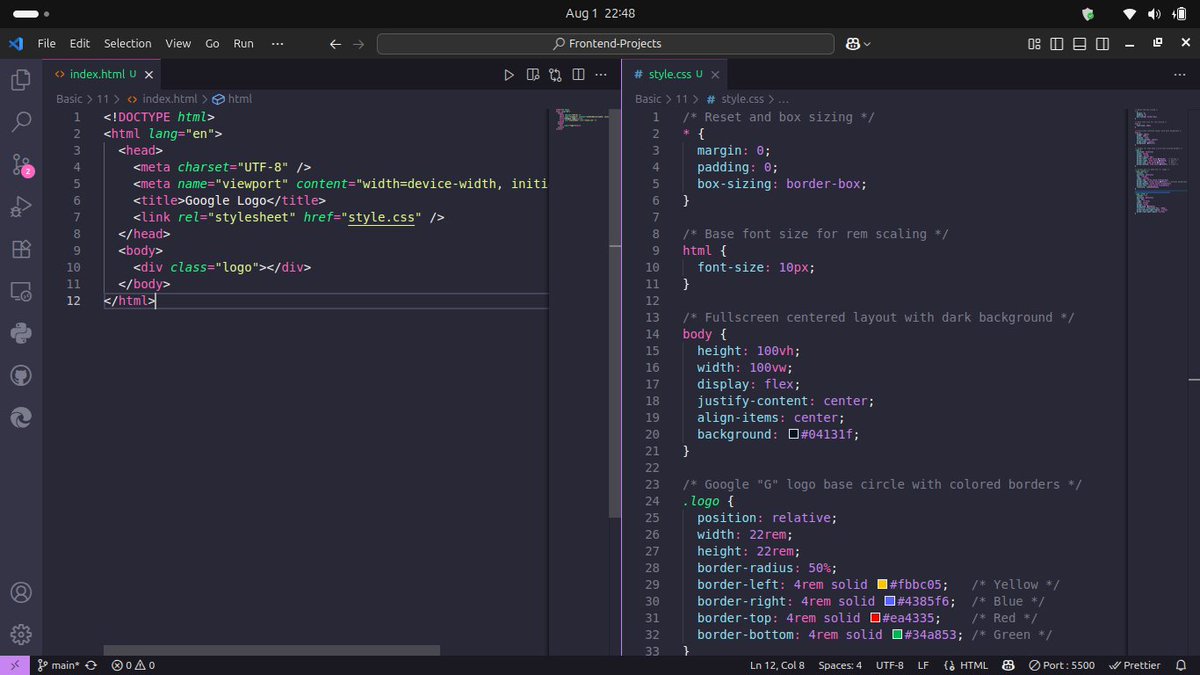
Task: Click the Run play icon in index.html toolbar
Action: tap(509, 74)
